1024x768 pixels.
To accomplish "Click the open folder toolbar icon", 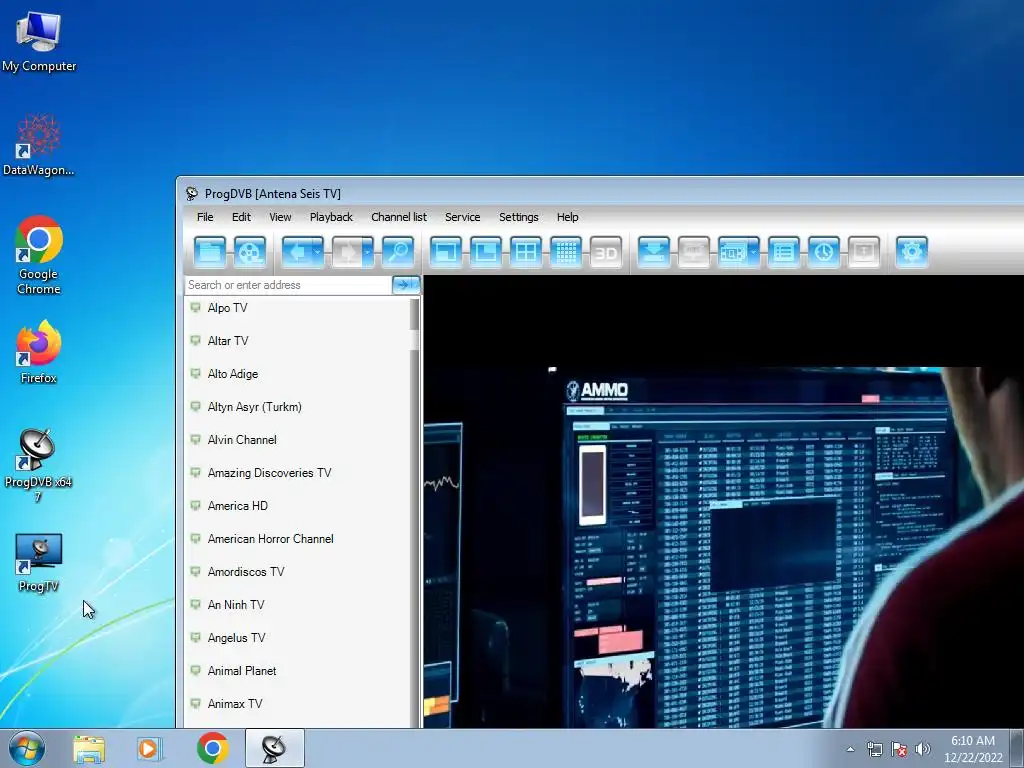I will click(x=210, y=252).
